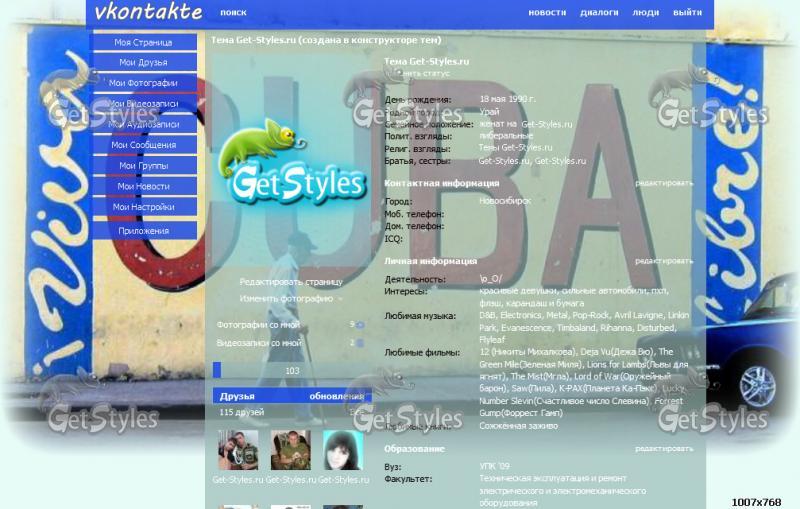The width and height of the screenshot is (800, 509).
Task: Click the city Новосибирск link
Action: (505, 201)
